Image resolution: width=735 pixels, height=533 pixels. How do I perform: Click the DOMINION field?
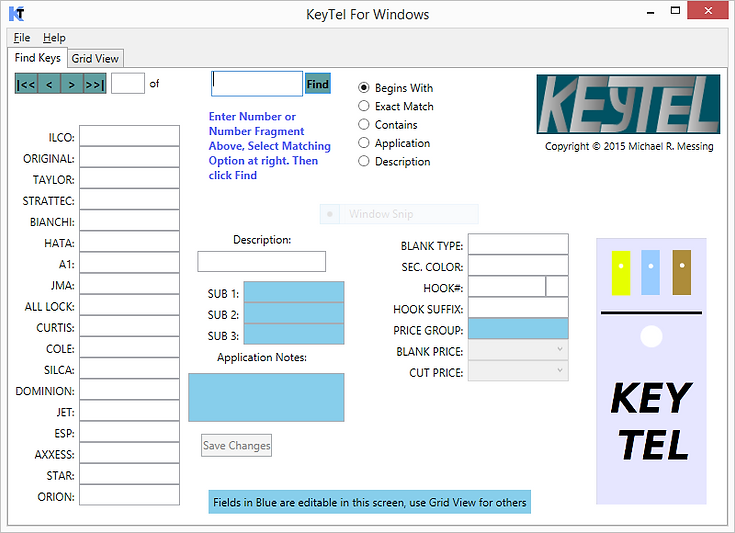tap(129, 390)
